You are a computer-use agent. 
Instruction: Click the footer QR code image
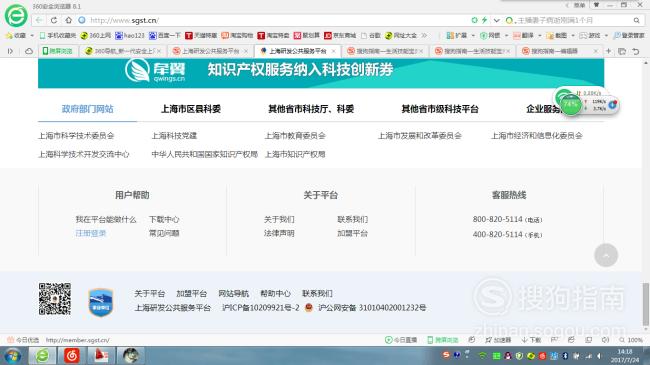55,299
